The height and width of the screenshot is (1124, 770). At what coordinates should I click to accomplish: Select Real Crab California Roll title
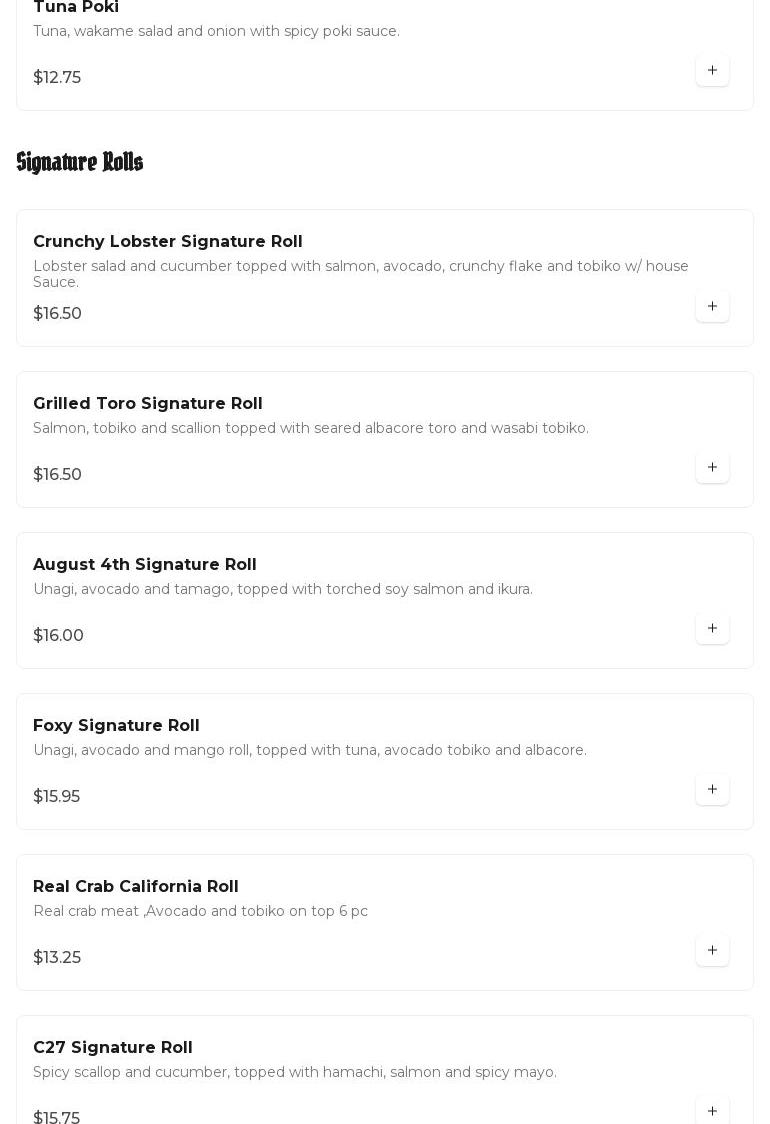[135, 886]
